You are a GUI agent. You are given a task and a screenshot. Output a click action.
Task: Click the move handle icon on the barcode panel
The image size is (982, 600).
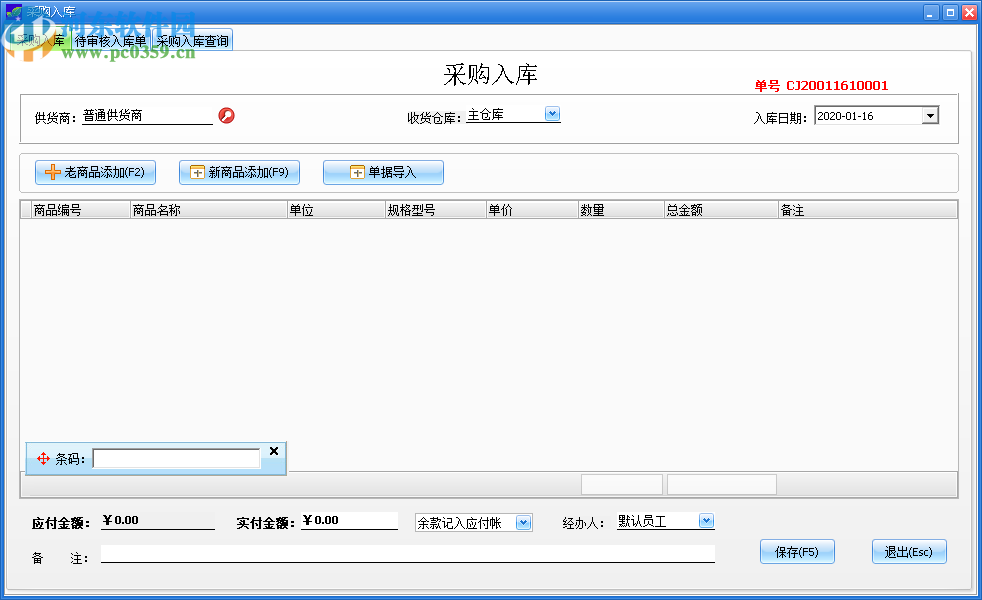(42, 458)
